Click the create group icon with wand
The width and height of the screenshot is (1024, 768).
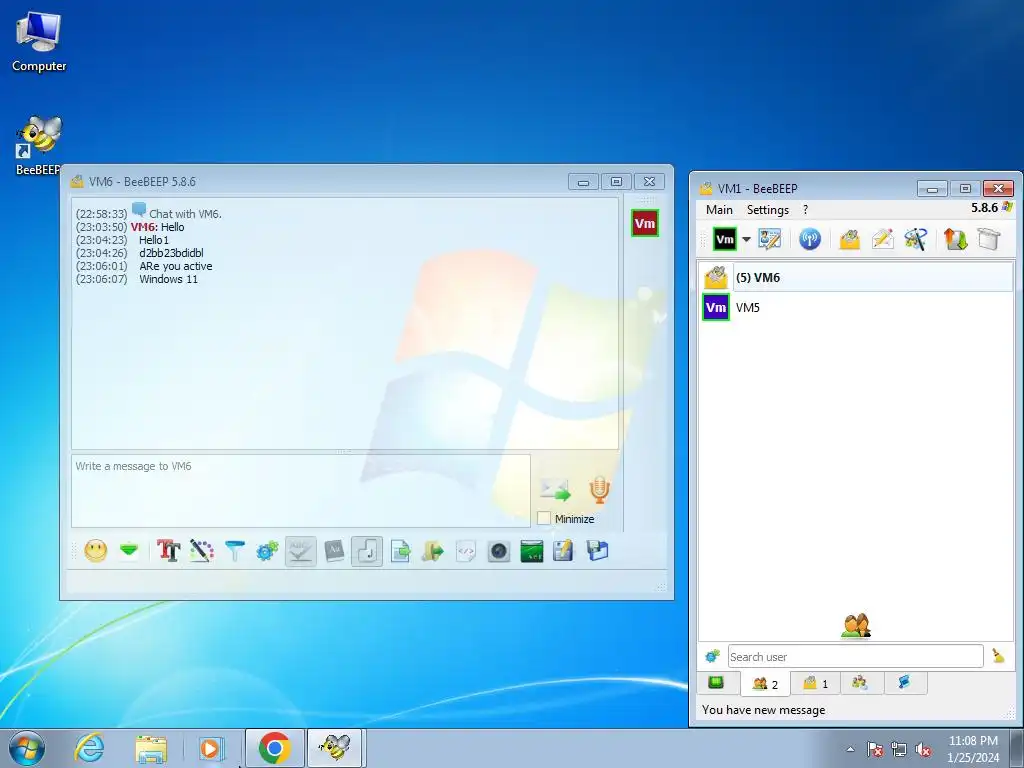point(916,239)
